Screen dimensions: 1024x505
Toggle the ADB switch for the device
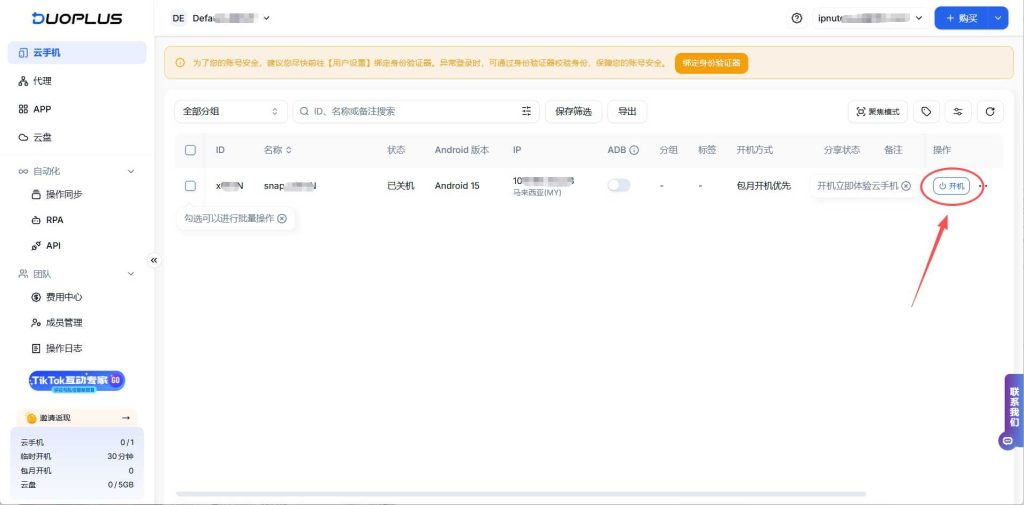(619, 185)
